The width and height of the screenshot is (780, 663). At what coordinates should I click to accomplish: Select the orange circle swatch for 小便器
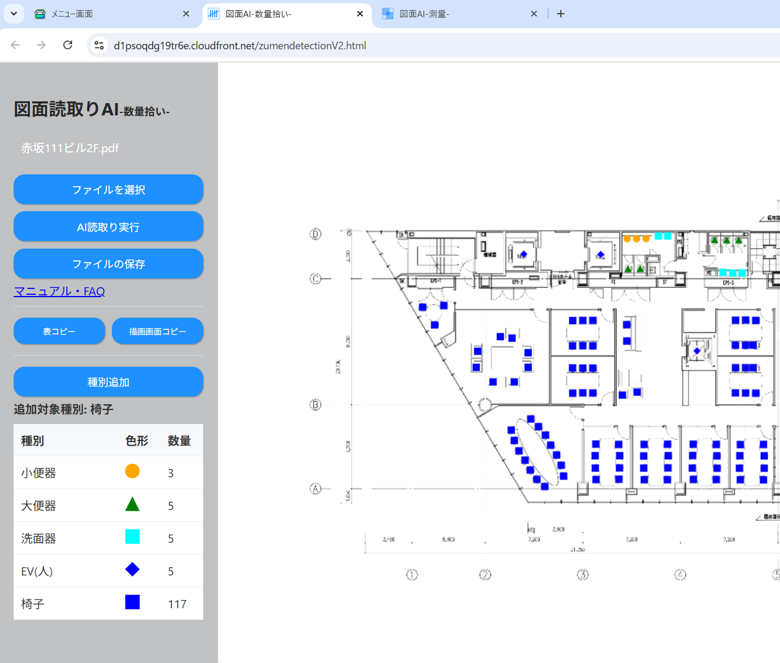click(x=132, y=472)
